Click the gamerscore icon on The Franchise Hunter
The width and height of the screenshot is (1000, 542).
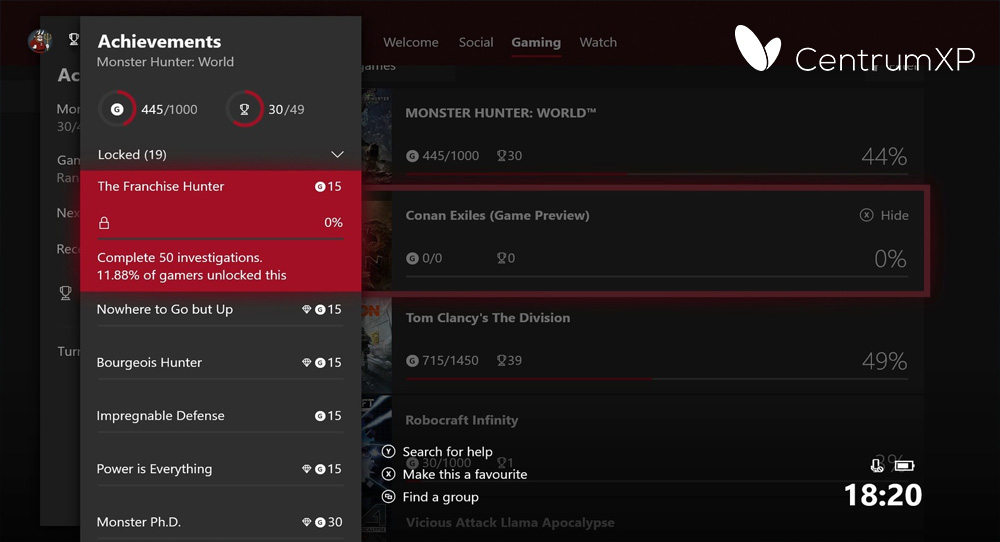coord(320,187)
